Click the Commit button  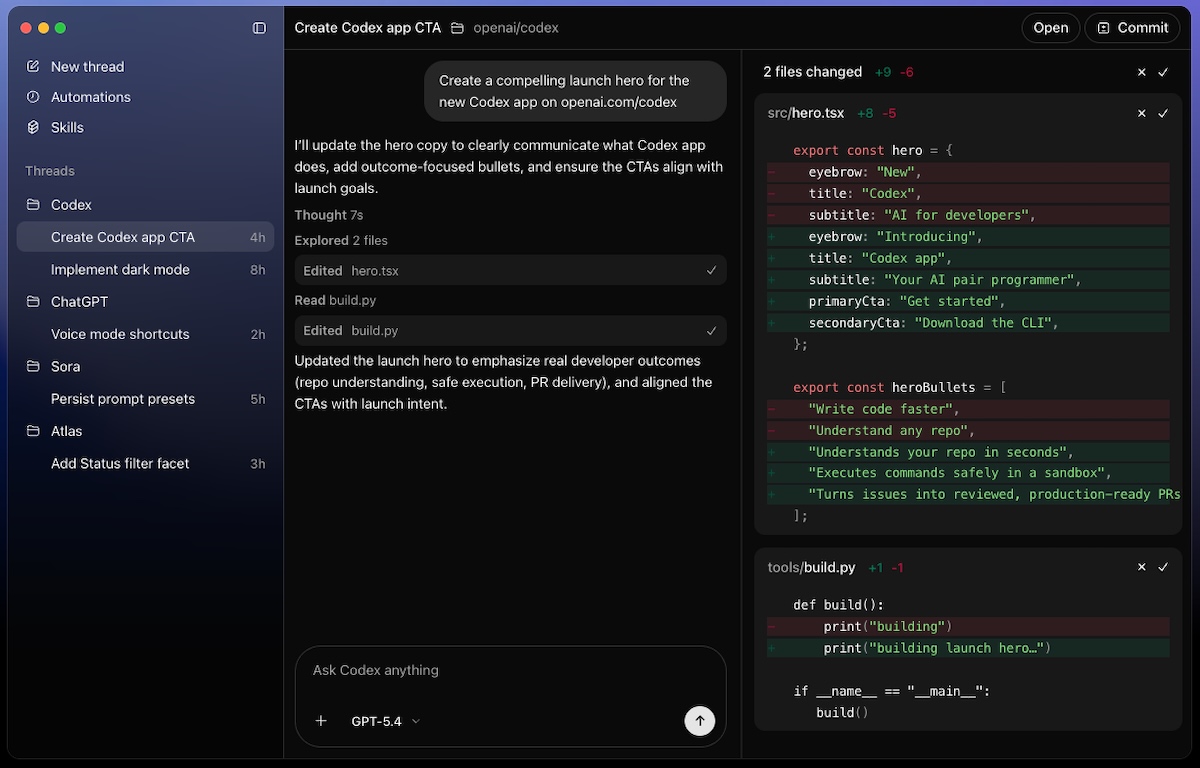pyautogui.click(x=1131, y=28)
